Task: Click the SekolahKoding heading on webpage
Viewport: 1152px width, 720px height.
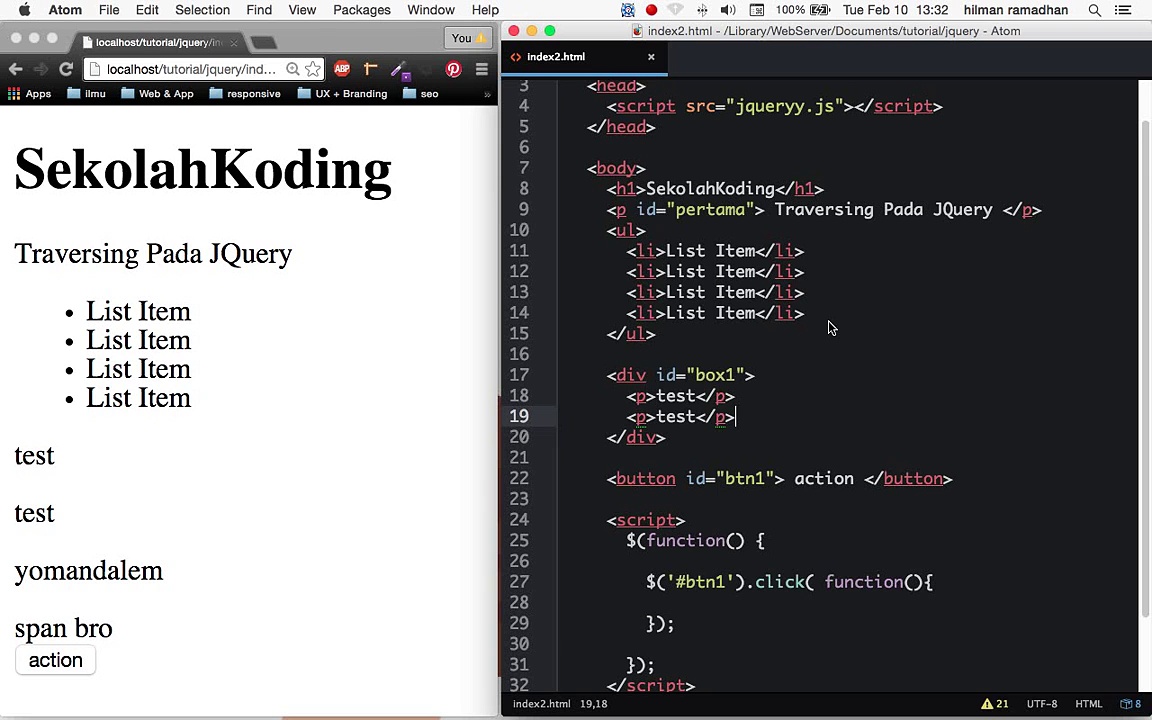Action: pos(203,170)
